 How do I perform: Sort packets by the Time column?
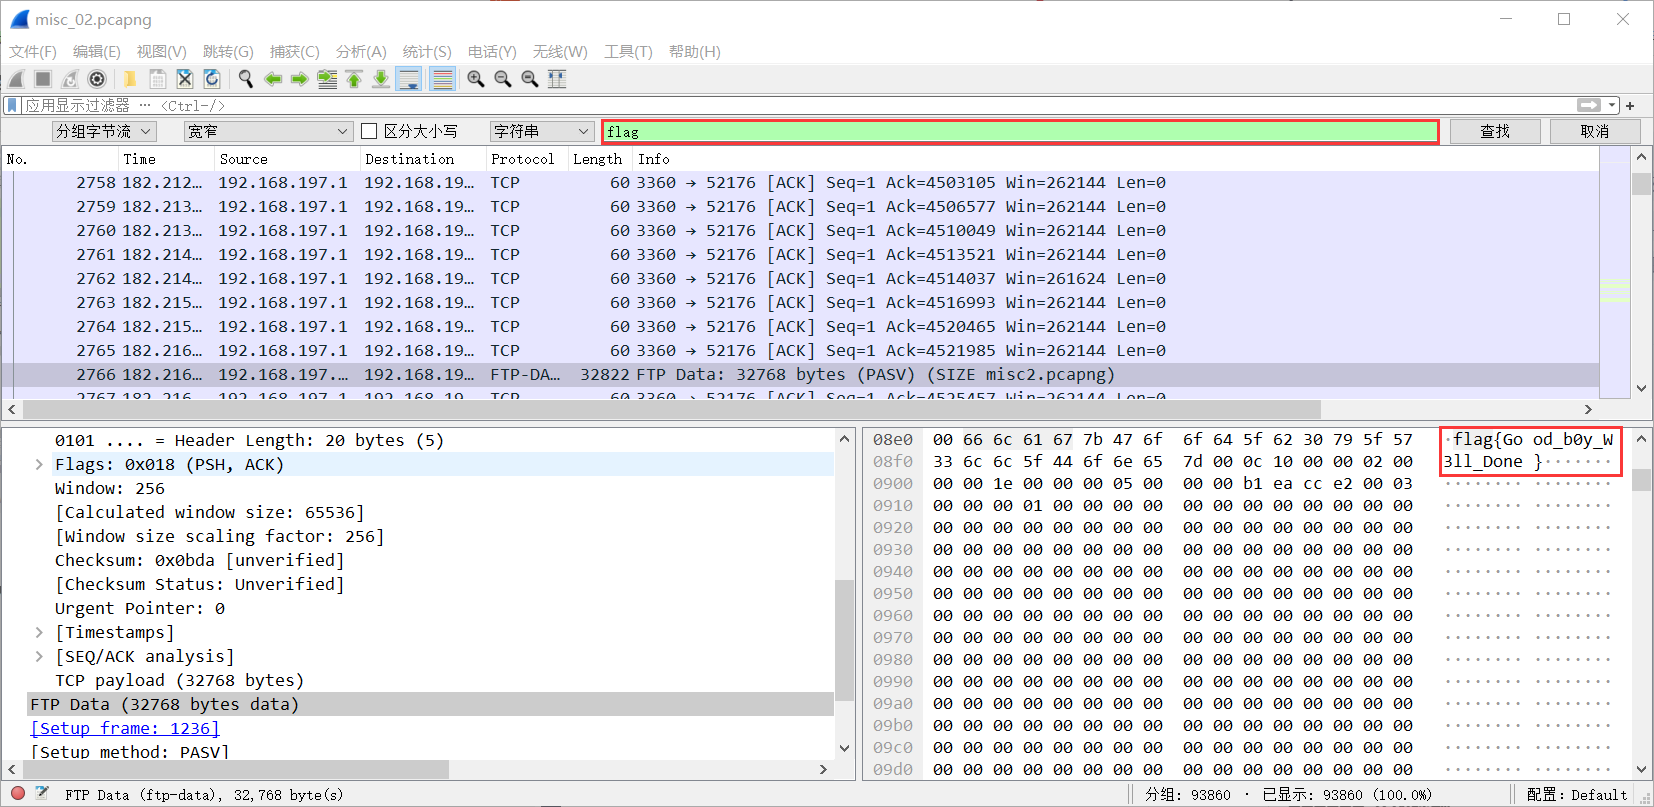click(165, 159)
